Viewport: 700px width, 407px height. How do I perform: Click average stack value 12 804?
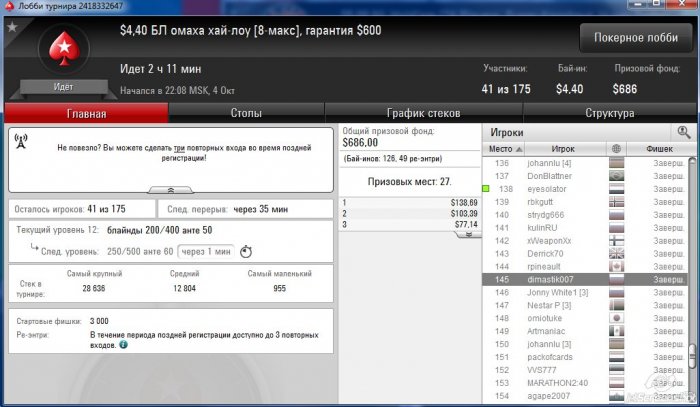(x=184, y=288)
